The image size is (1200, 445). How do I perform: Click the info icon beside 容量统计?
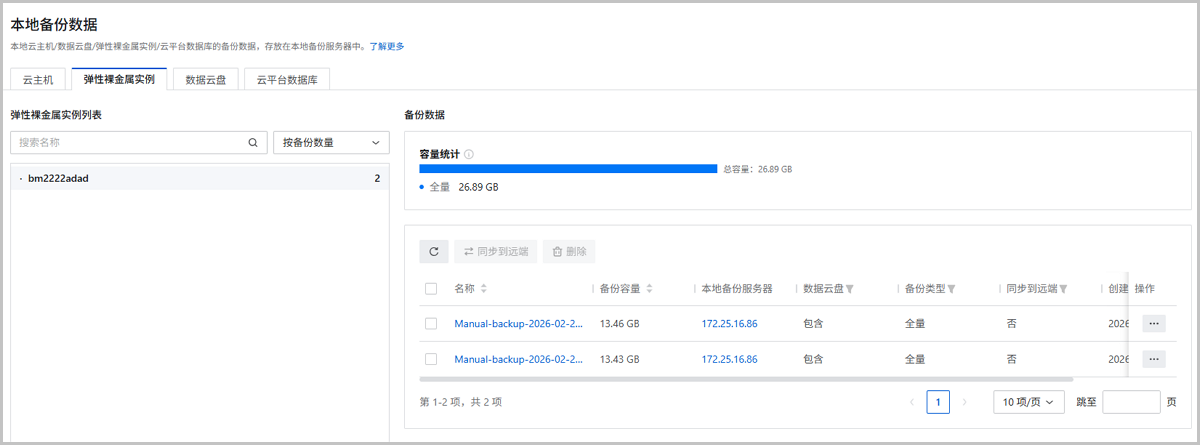469,154
